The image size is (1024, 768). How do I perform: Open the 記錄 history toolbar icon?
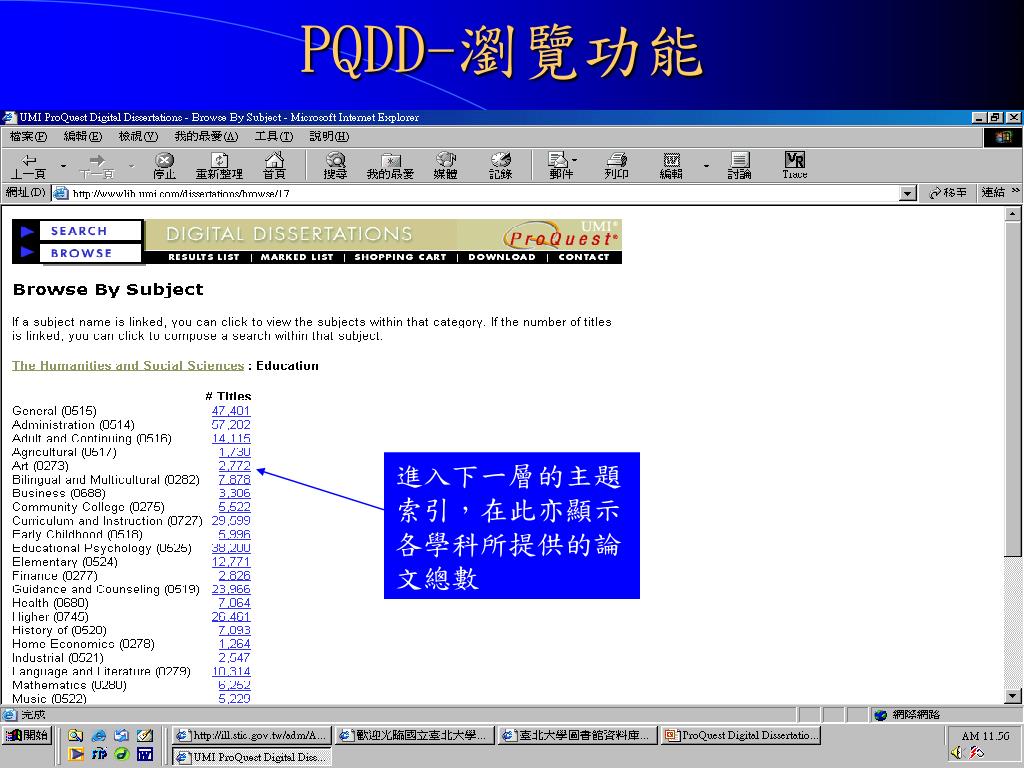click(x=501, y=166)
